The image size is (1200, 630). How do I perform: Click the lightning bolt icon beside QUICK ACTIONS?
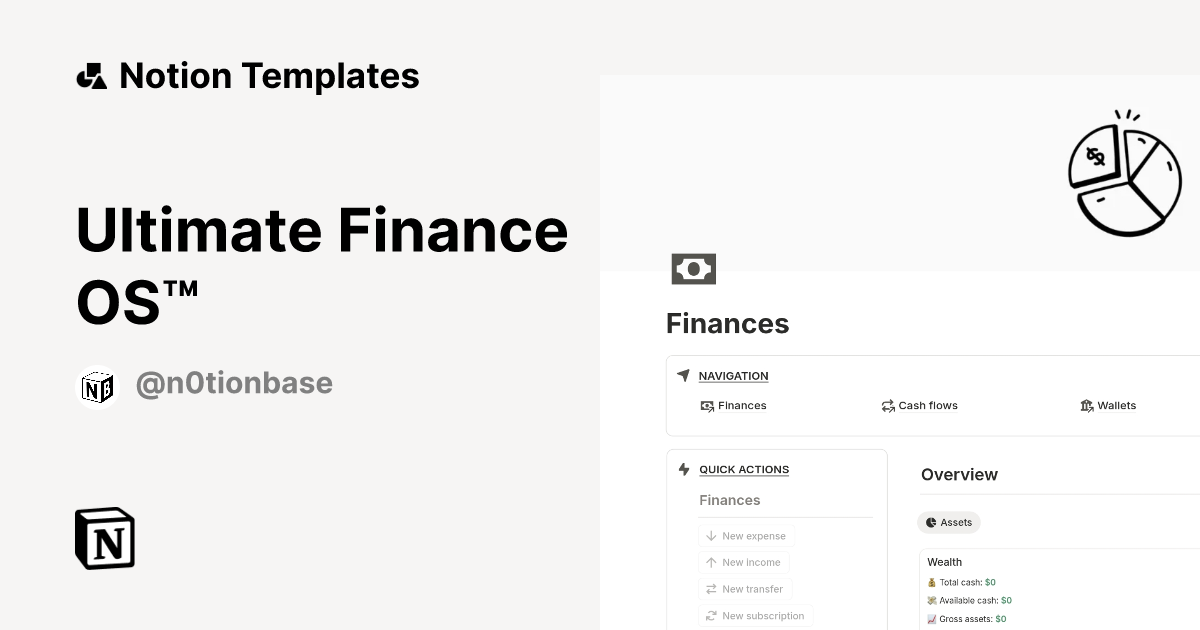(x=683, y=469)
